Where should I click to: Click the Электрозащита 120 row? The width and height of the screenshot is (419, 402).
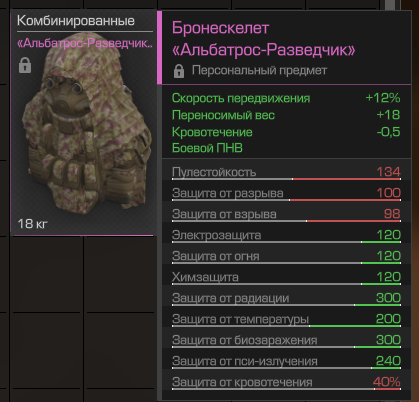pos(286,236)
